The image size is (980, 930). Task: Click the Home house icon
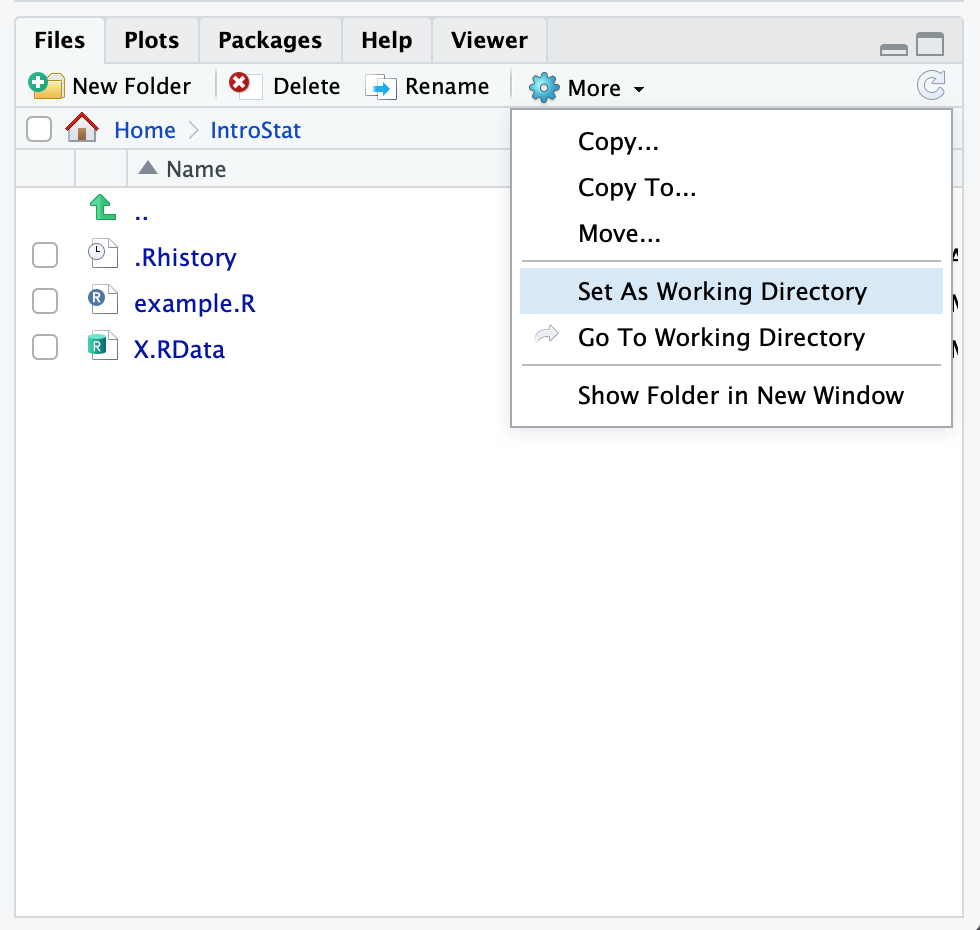click(82, 128)
